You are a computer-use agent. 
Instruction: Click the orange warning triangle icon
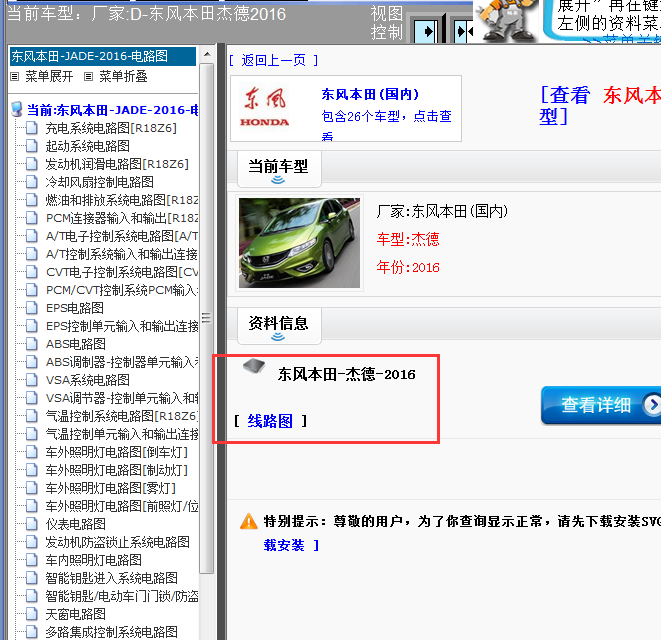click(249, 521)
